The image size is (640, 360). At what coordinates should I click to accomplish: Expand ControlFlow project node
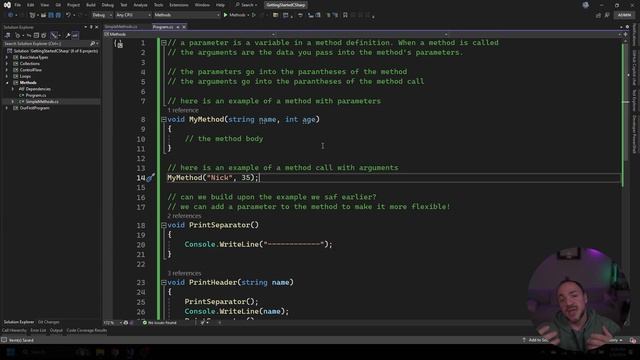pos(7,70)
